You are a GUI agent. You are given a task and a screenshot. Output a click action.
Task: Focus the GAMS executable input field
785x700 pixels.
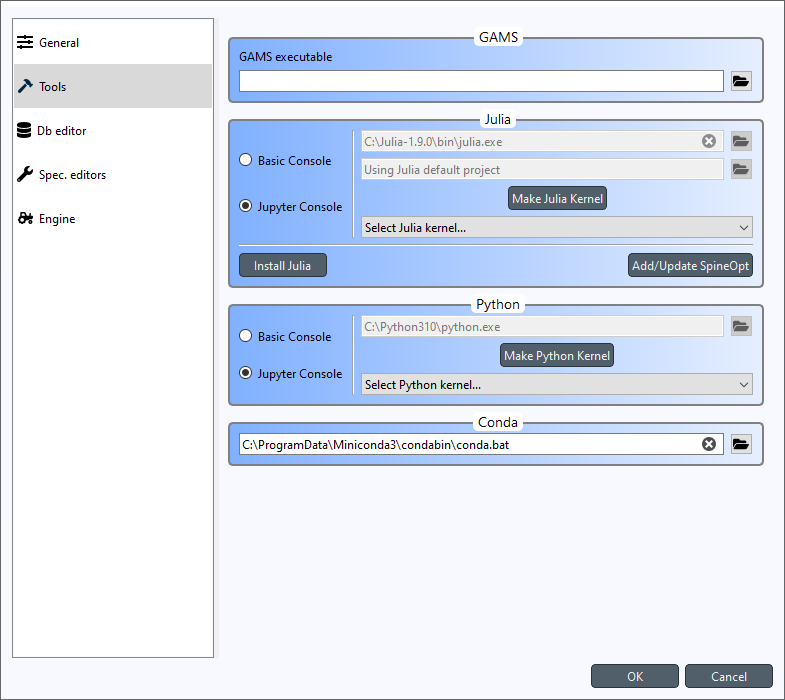tap(481, 81)
